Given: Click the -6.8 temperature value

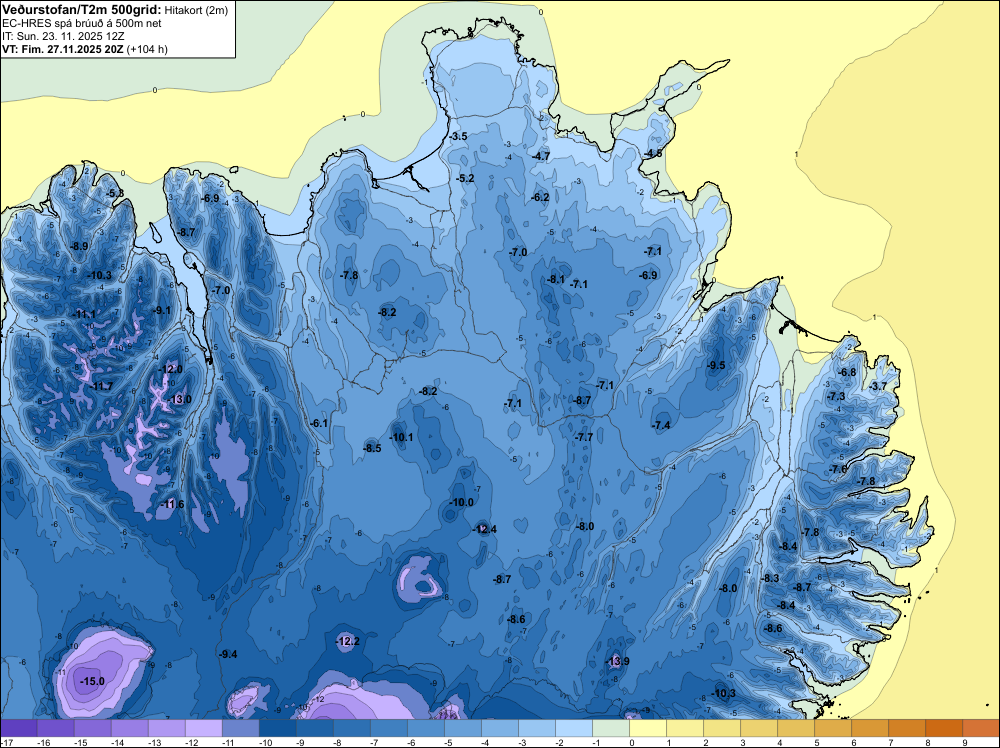Looking at the screenshot, I should [x=847, y=372].
